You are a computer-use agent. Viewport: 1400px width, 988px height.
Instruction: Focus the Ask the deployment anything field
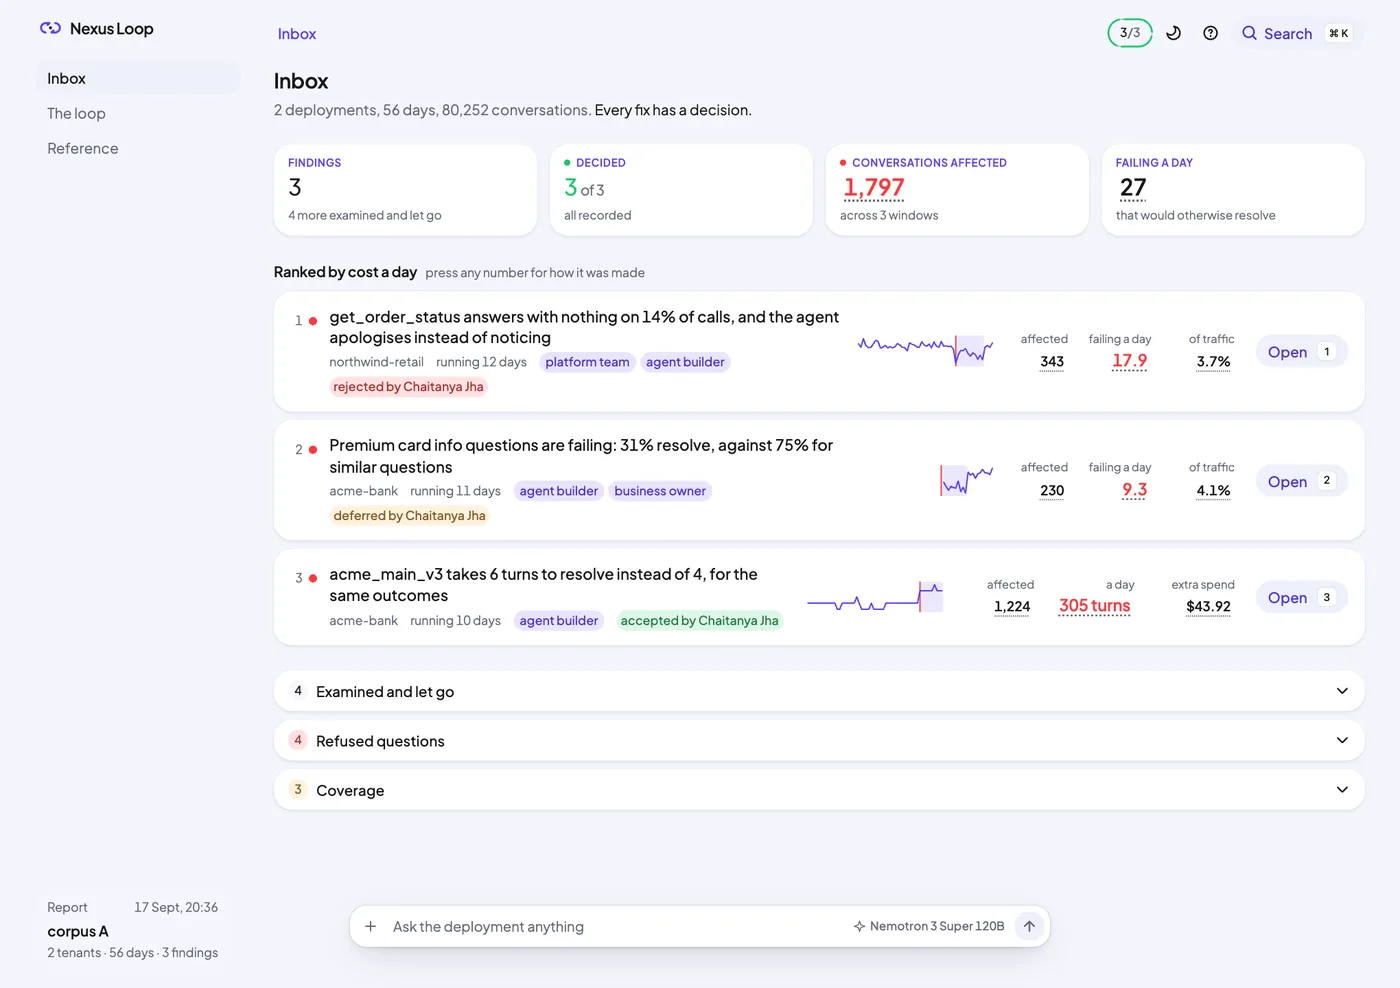pyautogui.click(x=615, y=926)
